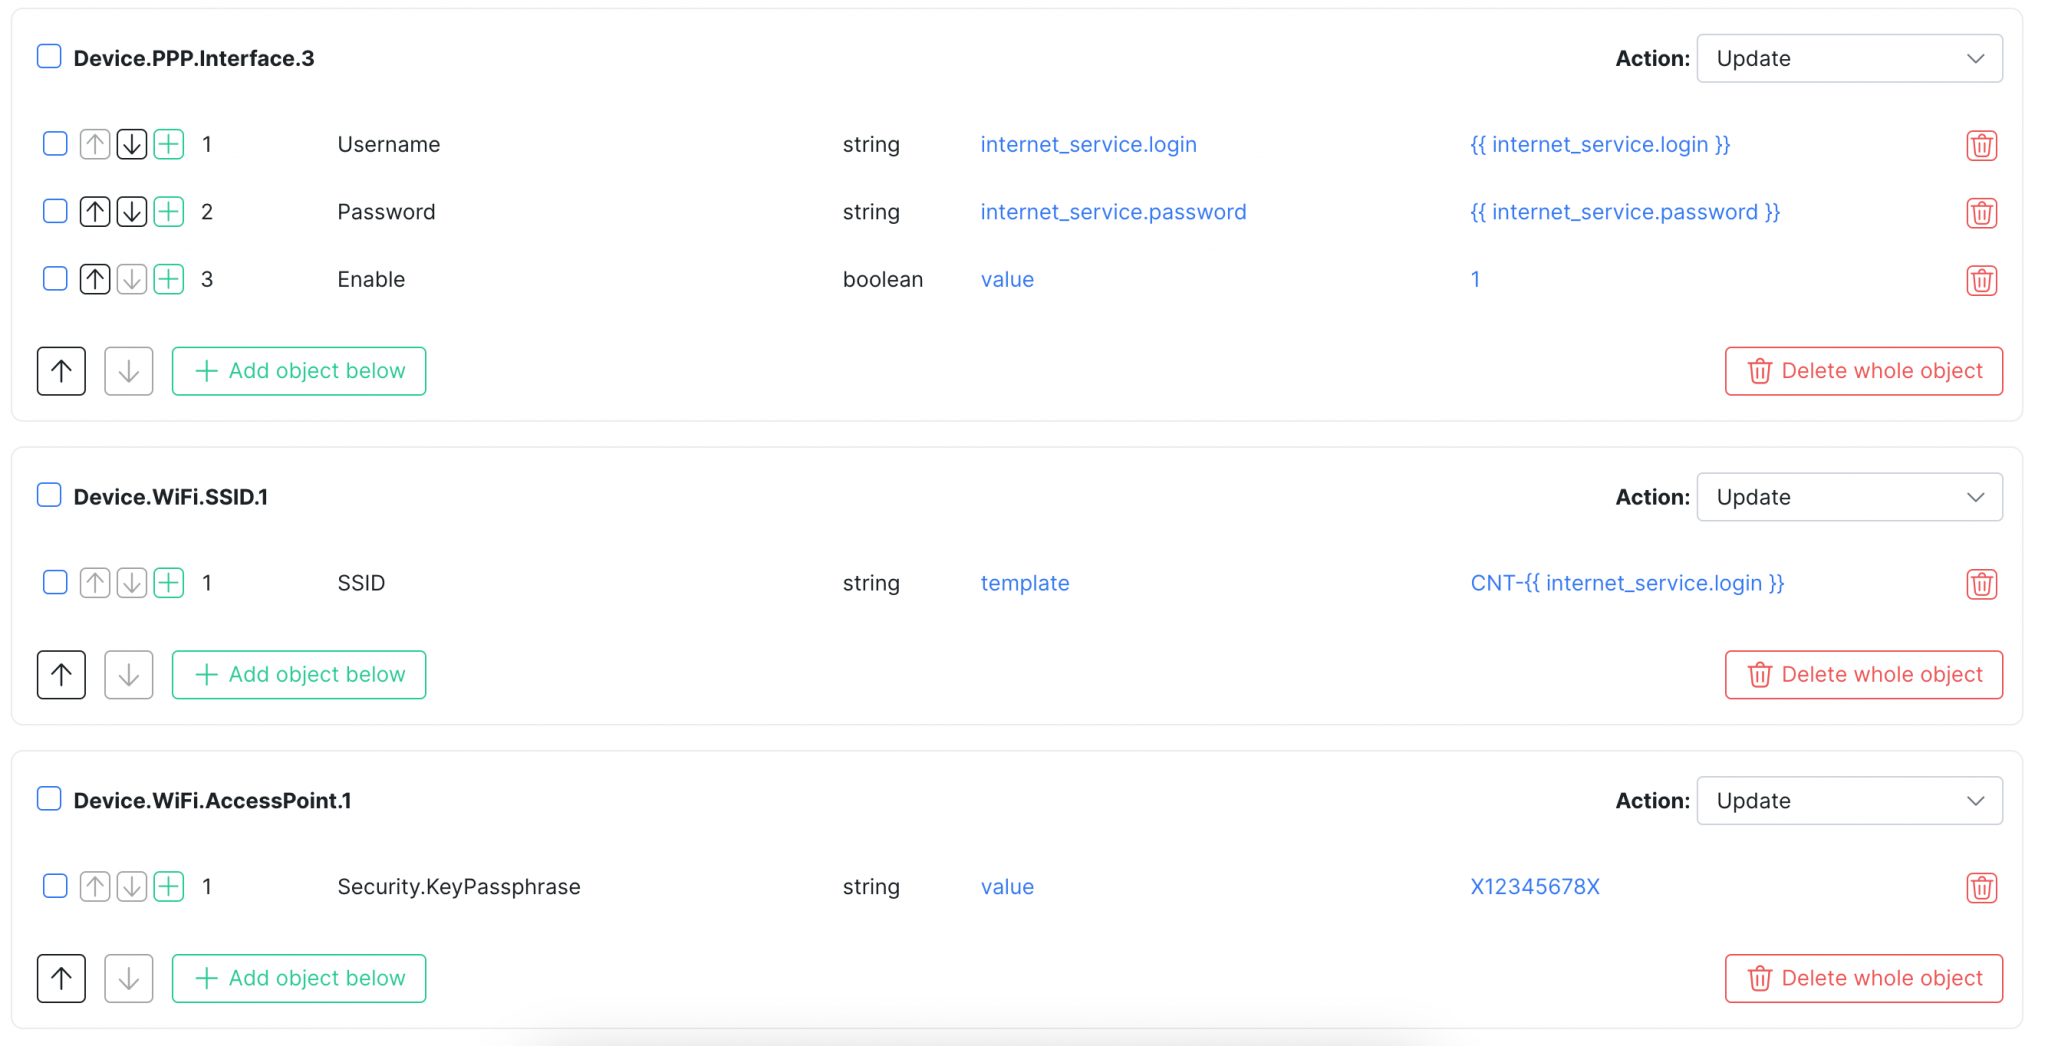Click Add object below under Device.WiFi.AccessPoint.1
The width and height of the screenshot is (2048, 1046).
click(298, 978)
